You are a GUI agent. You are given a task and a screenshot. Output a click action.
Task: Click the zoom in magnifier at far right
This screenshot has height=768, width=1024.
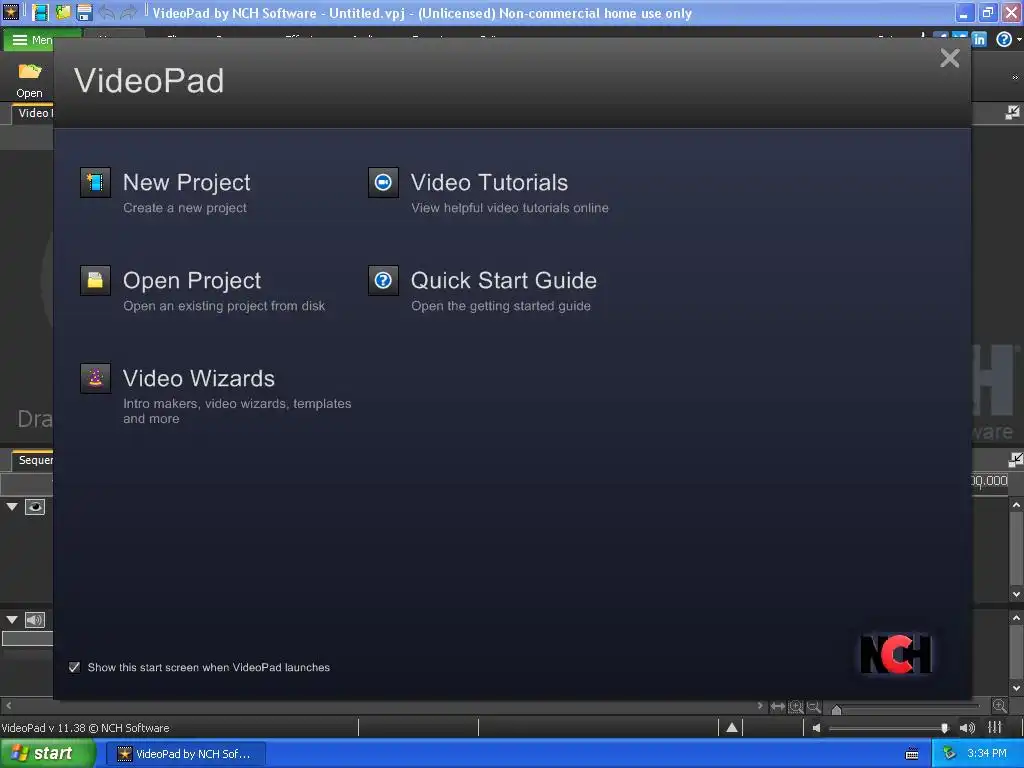pyautogui.click(x=999, y=705)
